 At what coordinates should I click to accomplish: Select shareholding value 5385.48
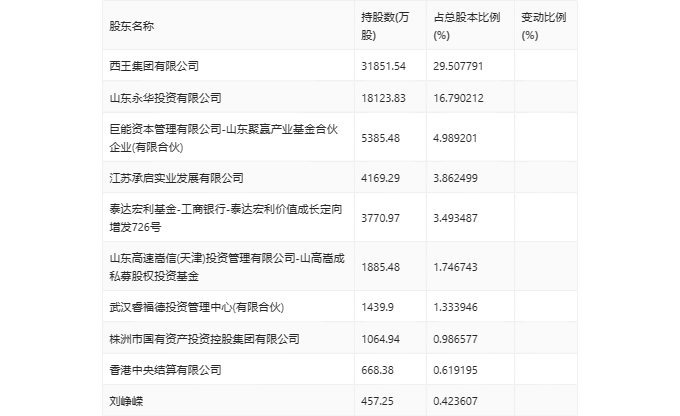point(380,138)
